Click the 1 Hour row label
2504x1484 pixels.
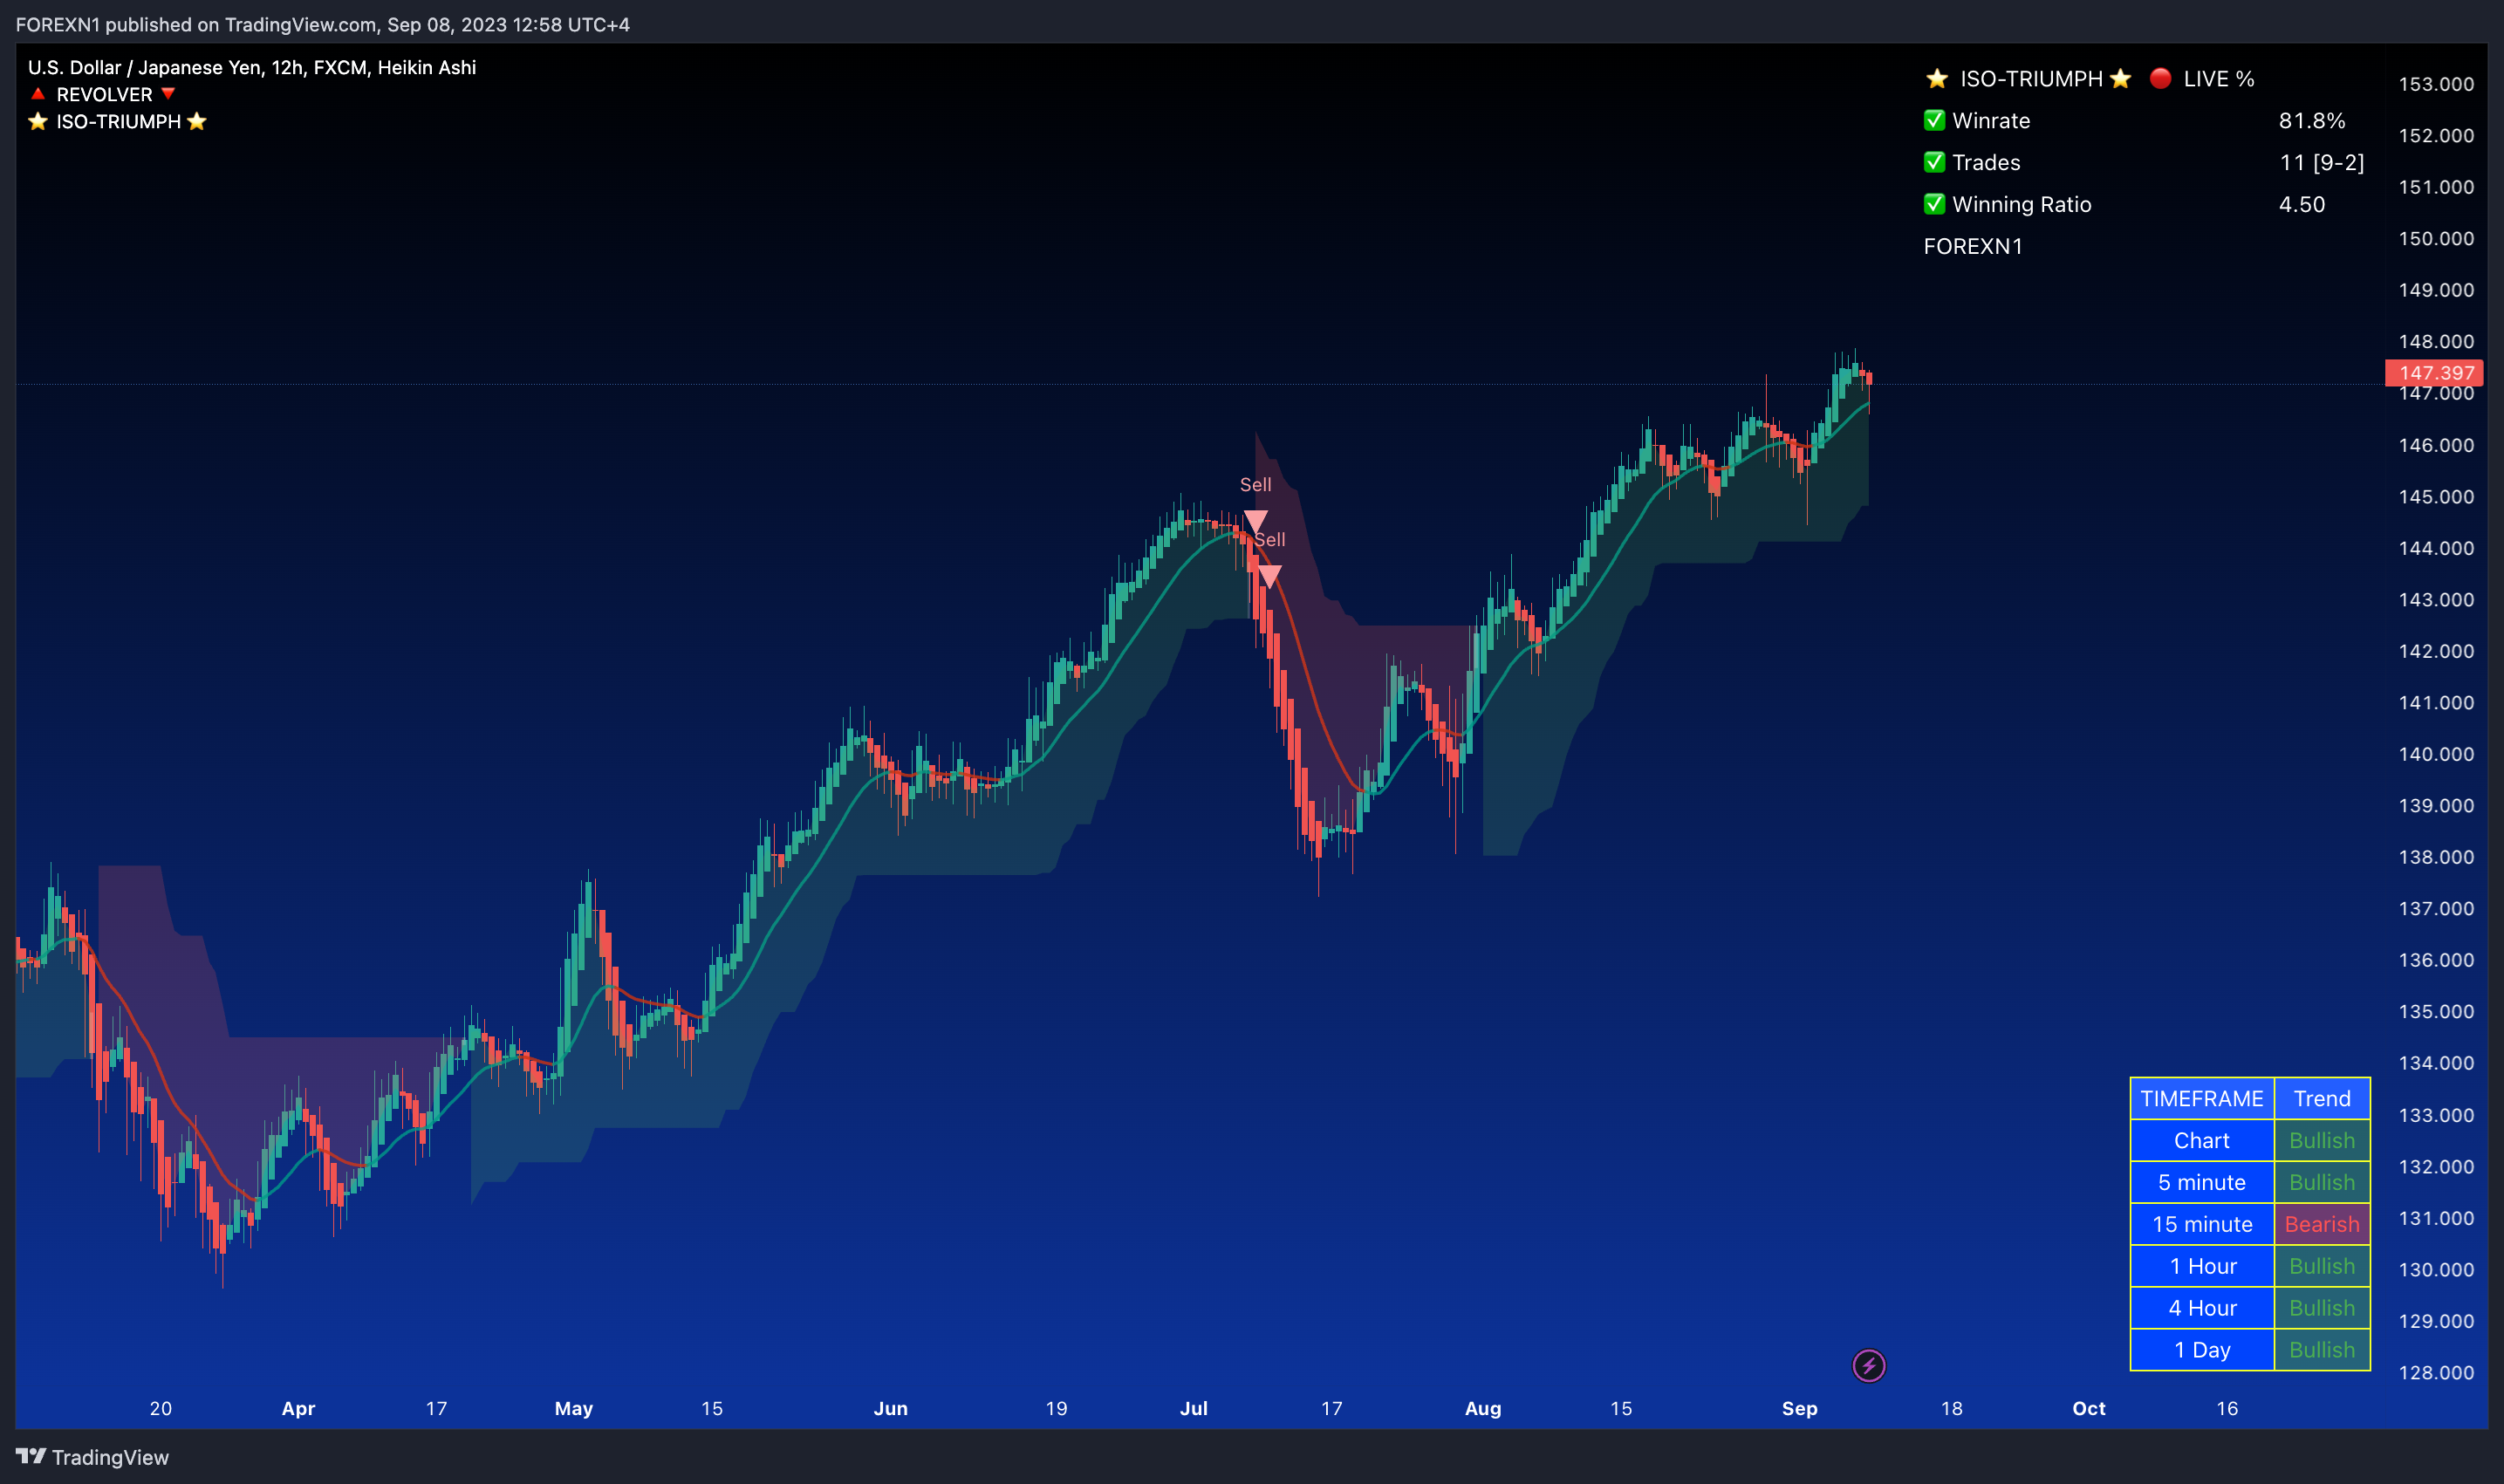[x=2202, y=1266]
